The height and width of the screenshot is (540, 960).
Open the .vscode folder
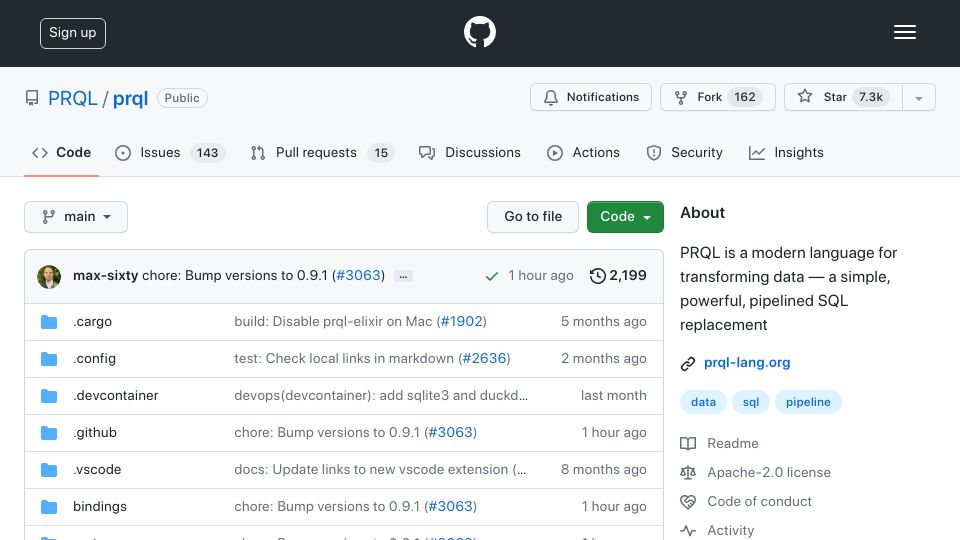[x=97, y=470]
